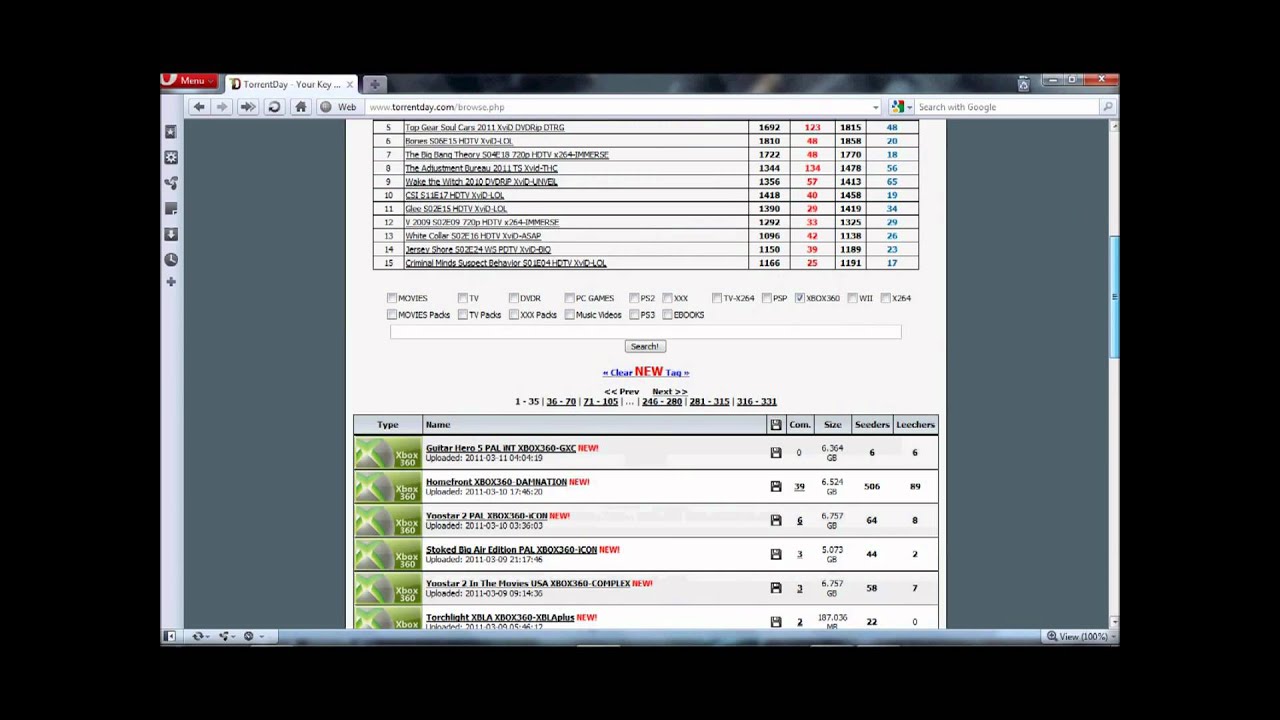Go to Next page link
The height and width of the screenshot is (720, 1280).
[x=669, y=392]
